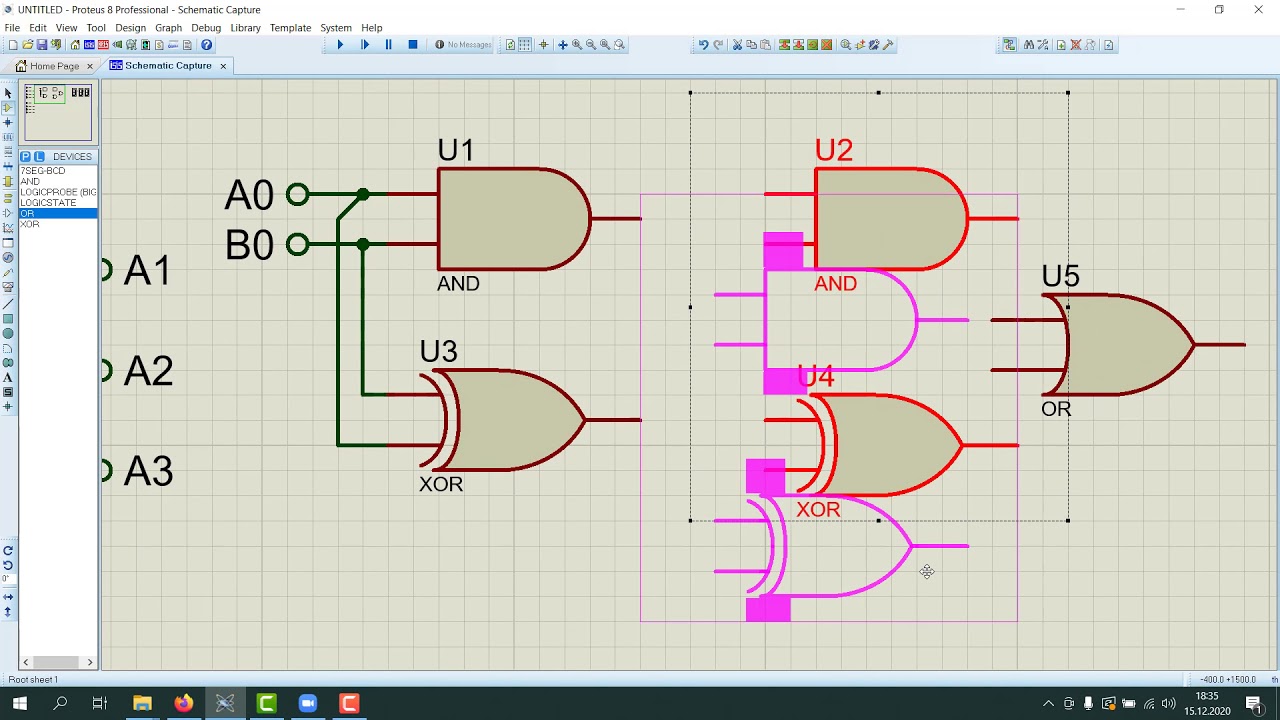The width and height of the screenshot is (1280, 720).
Task: Click the Zoom to area icon
Action: tap(619, 45)
